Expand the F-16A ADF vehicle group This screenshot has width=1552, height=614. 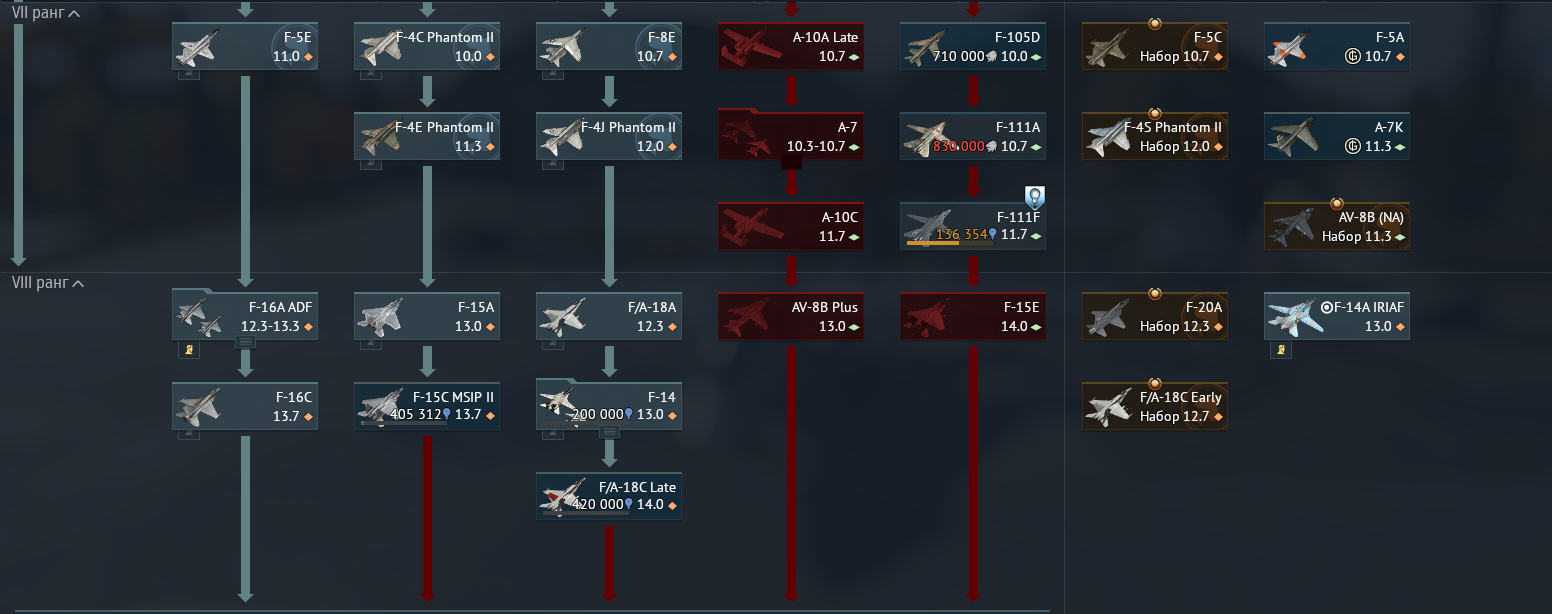[246, 342]
